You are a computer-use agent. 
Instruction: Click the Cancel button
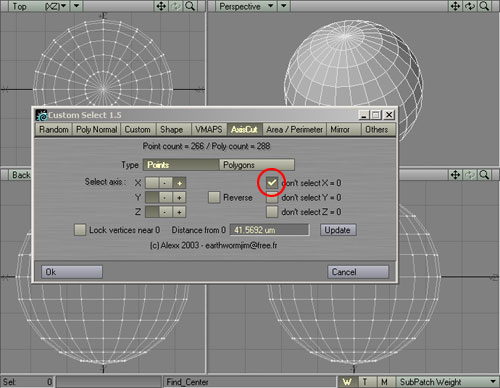358,272
